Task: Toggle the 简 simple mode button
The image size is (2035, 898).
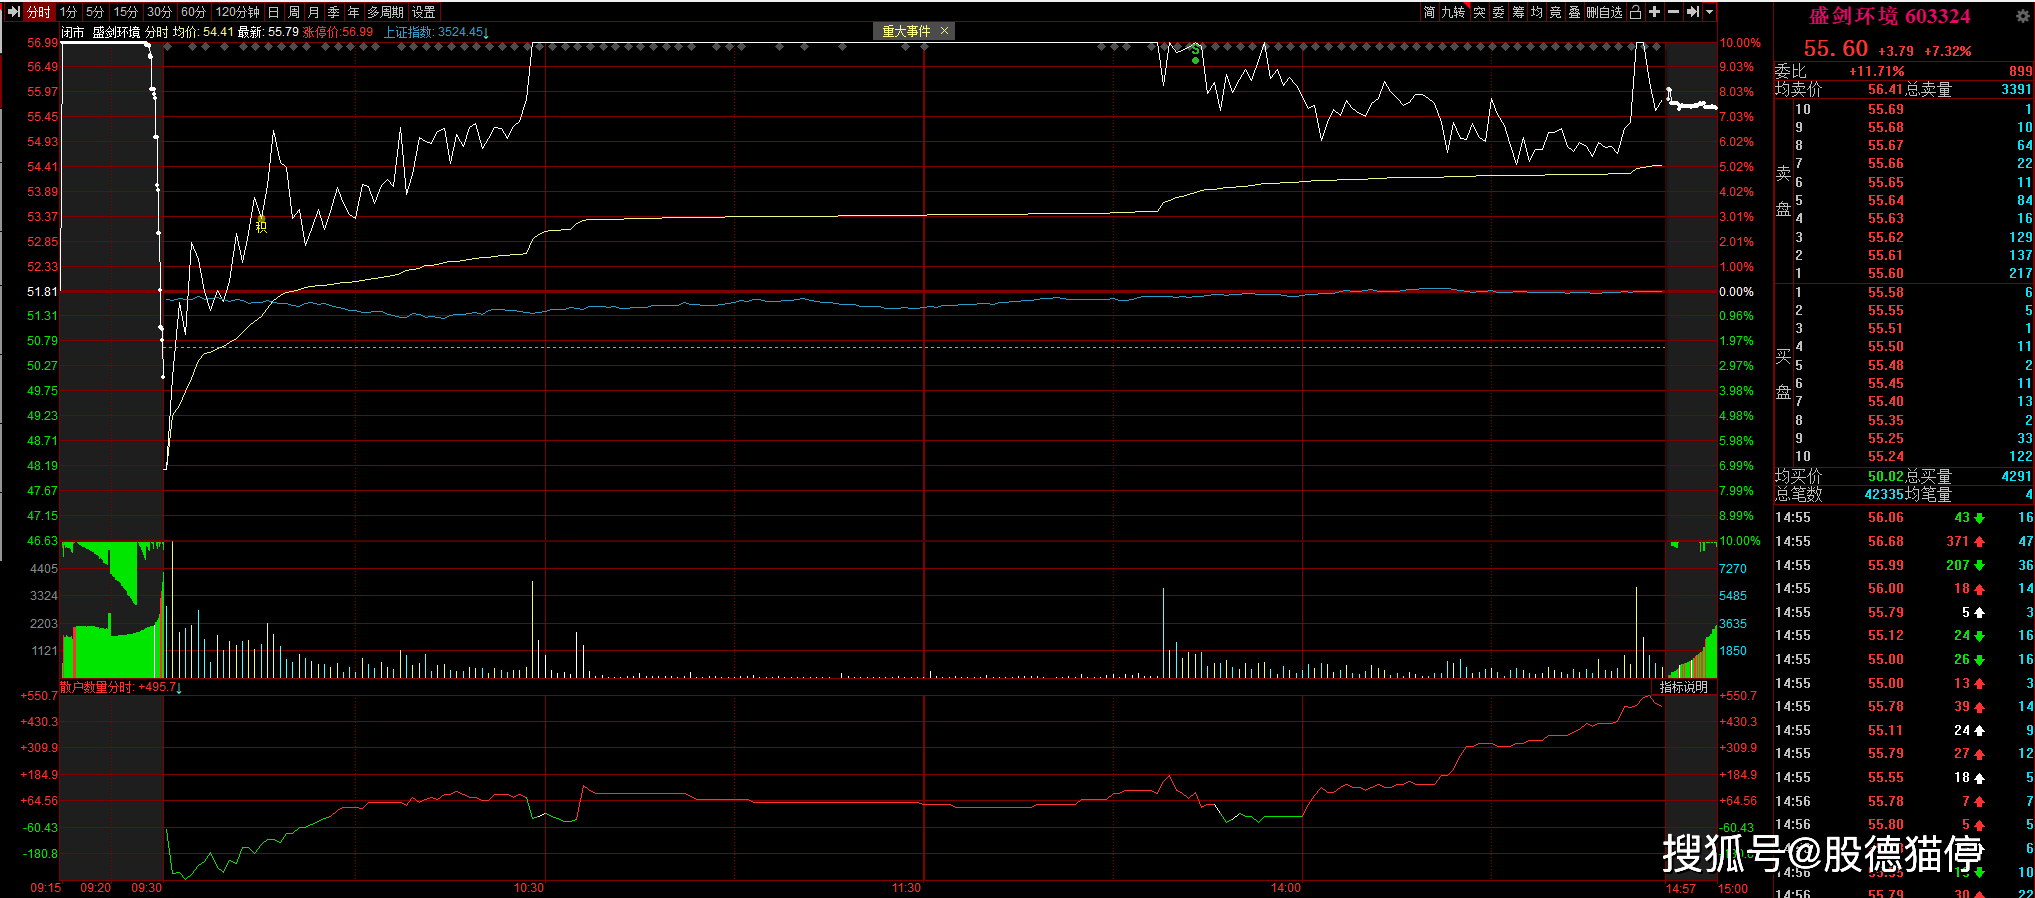Action: tap(1429, 12)
